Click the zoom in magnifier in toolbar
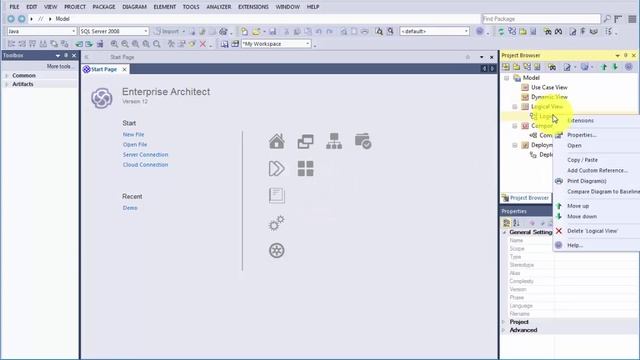Screen dimensions: 640x360 (114, 44)
